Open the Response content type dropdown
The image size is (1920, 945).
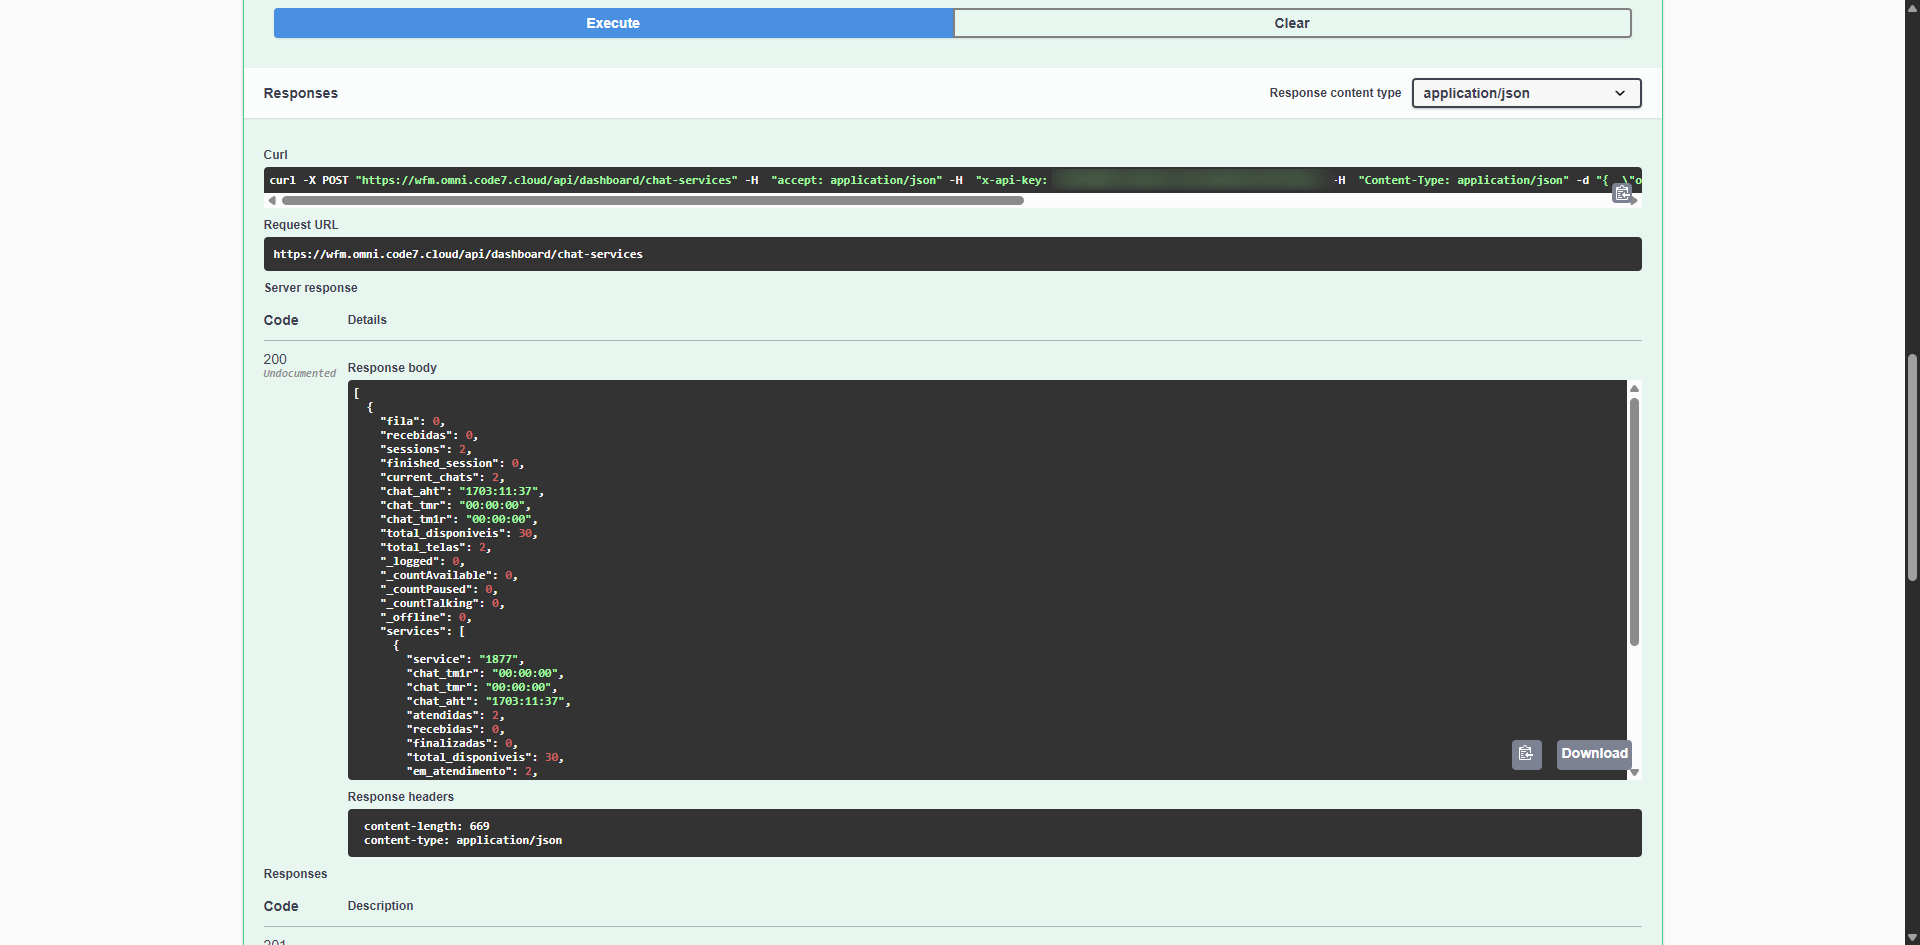tap(1525, 93)
